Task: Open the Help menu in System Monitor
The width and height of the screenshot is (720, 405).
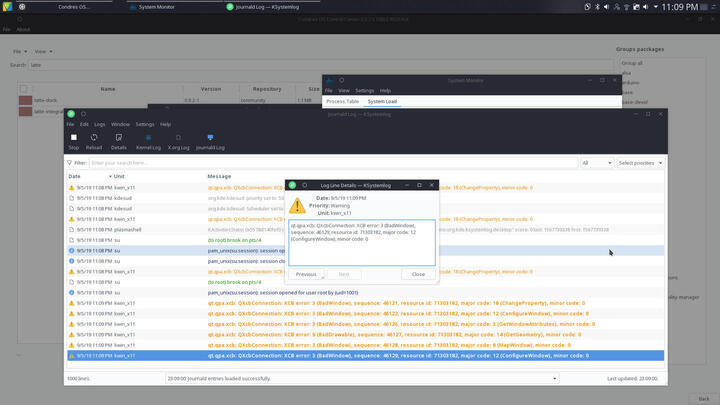Action: pyautogui.click(x=385, y=91)
